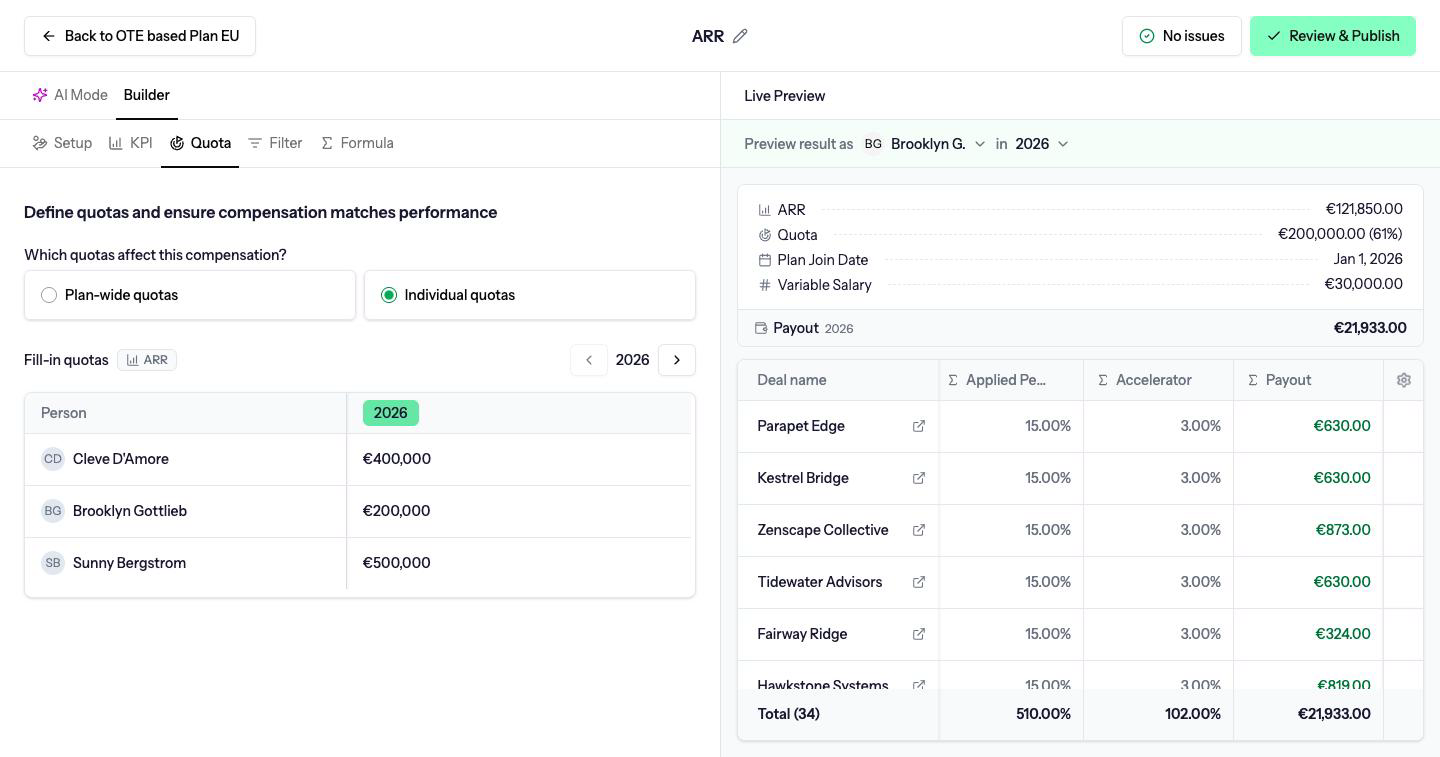Viewport: 1440px width, 757px height.
Task: Switch to Builder tab
Action: click(x=147, y=95)
